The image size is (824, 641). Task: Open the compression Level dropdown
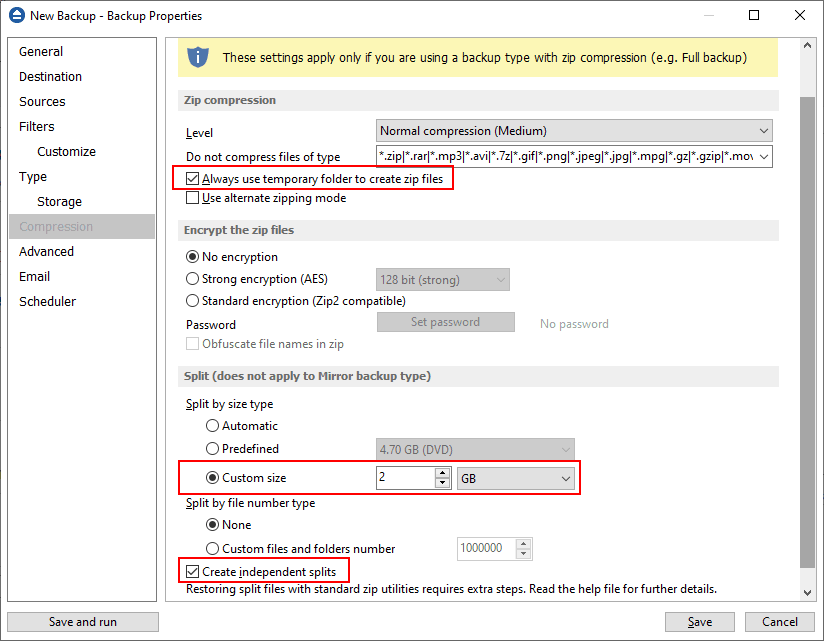(574, 131)
